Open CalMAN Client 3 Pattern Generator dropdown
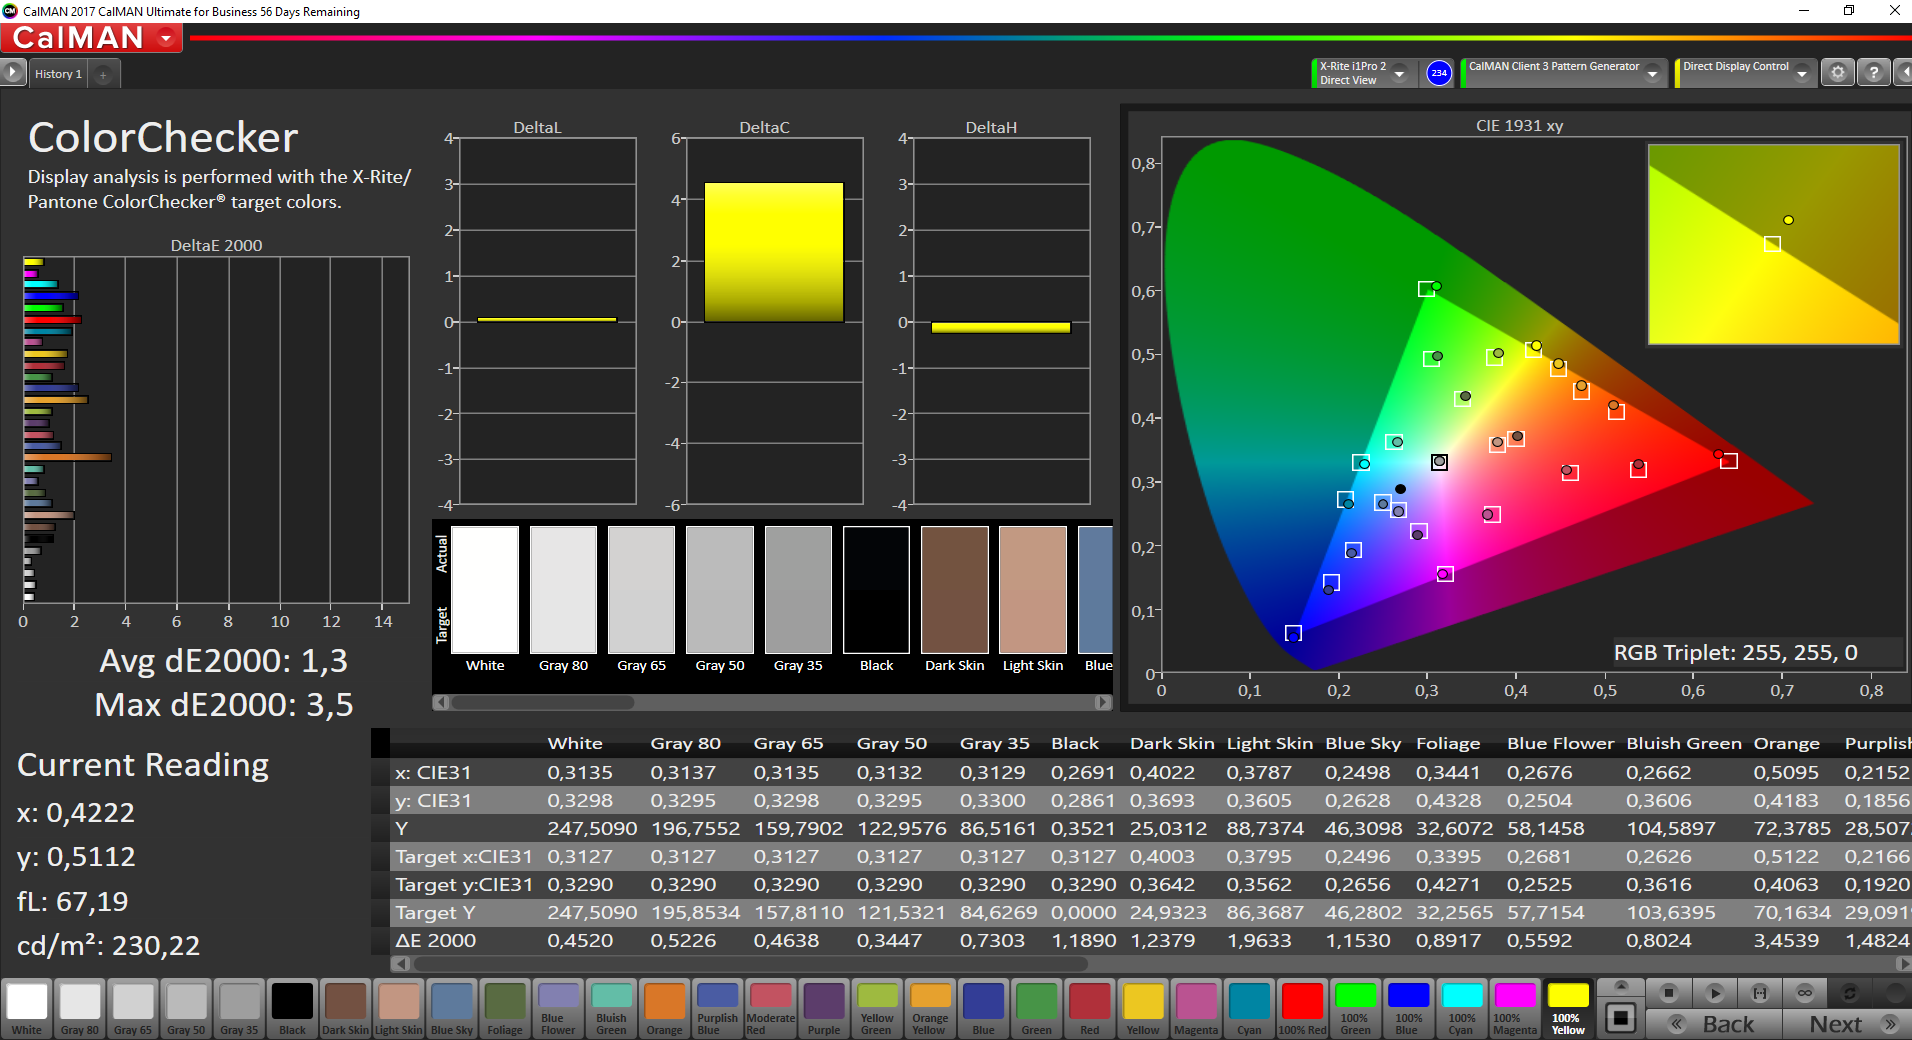 click(x=1652, y=73)
